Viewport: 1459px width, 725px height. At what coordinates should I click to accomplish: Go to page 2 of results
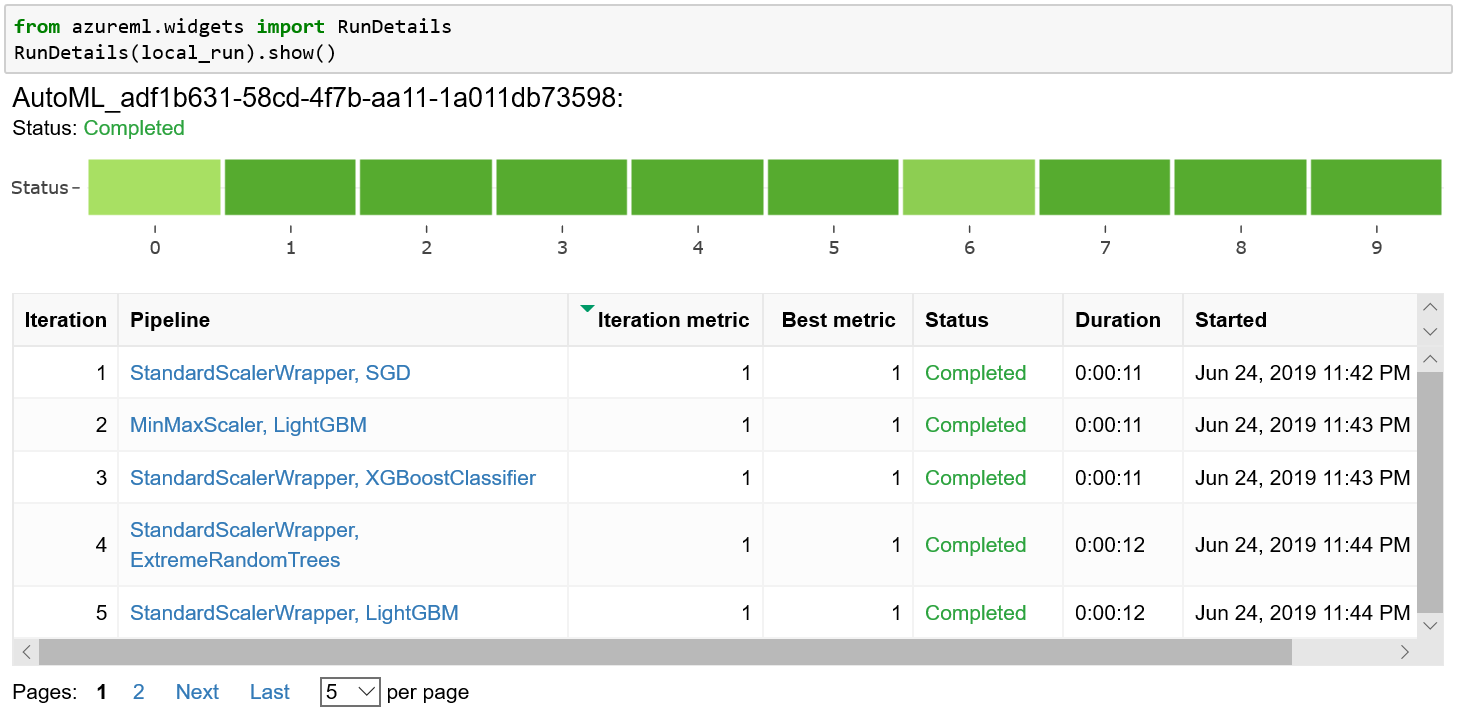[x=139, y=692]
